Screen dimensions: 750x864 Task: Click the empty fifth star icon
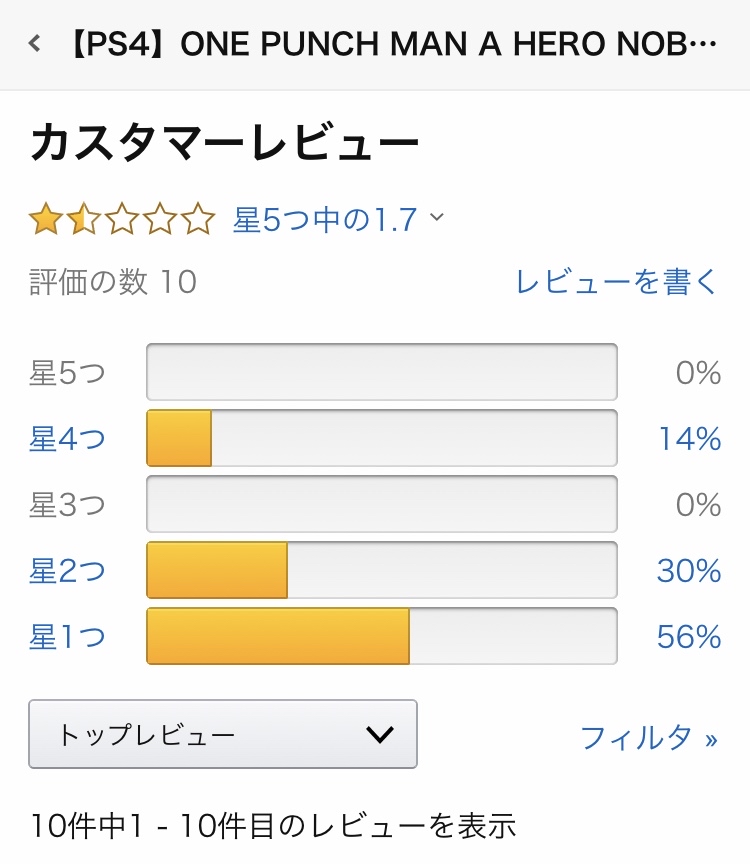tap(198, 218)
